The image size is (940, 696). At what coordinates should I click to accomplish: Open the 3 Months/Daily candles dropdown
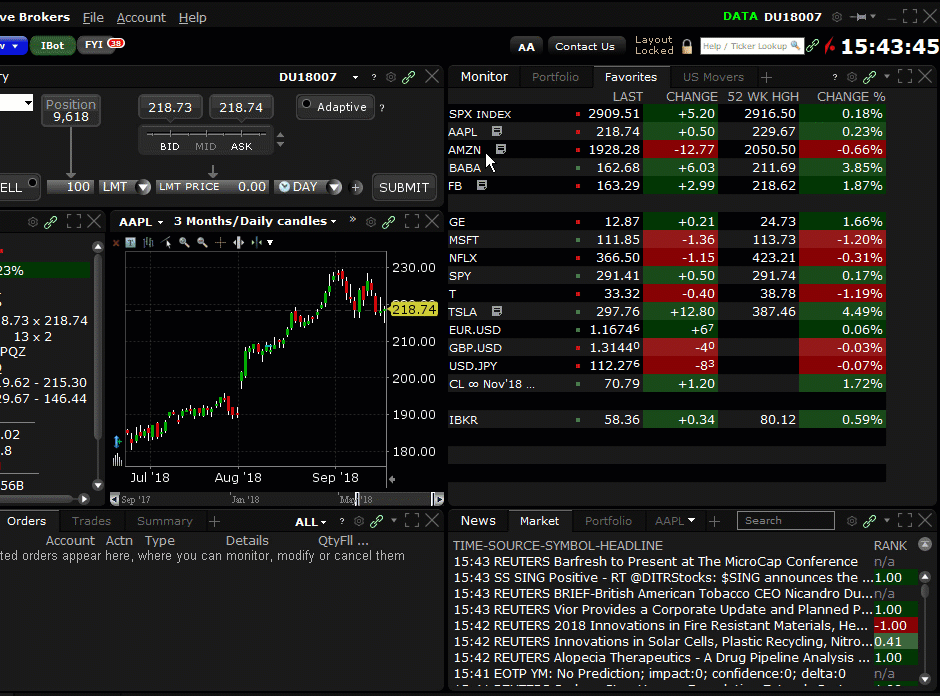point(333,222)
